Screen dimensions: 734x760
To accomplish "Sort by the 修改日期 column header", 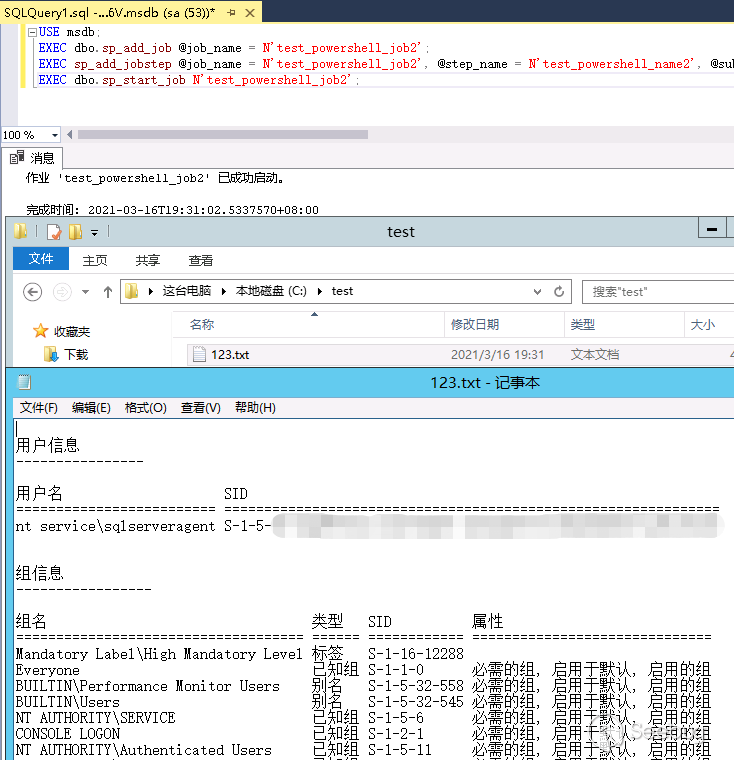I will pos(504,325).
